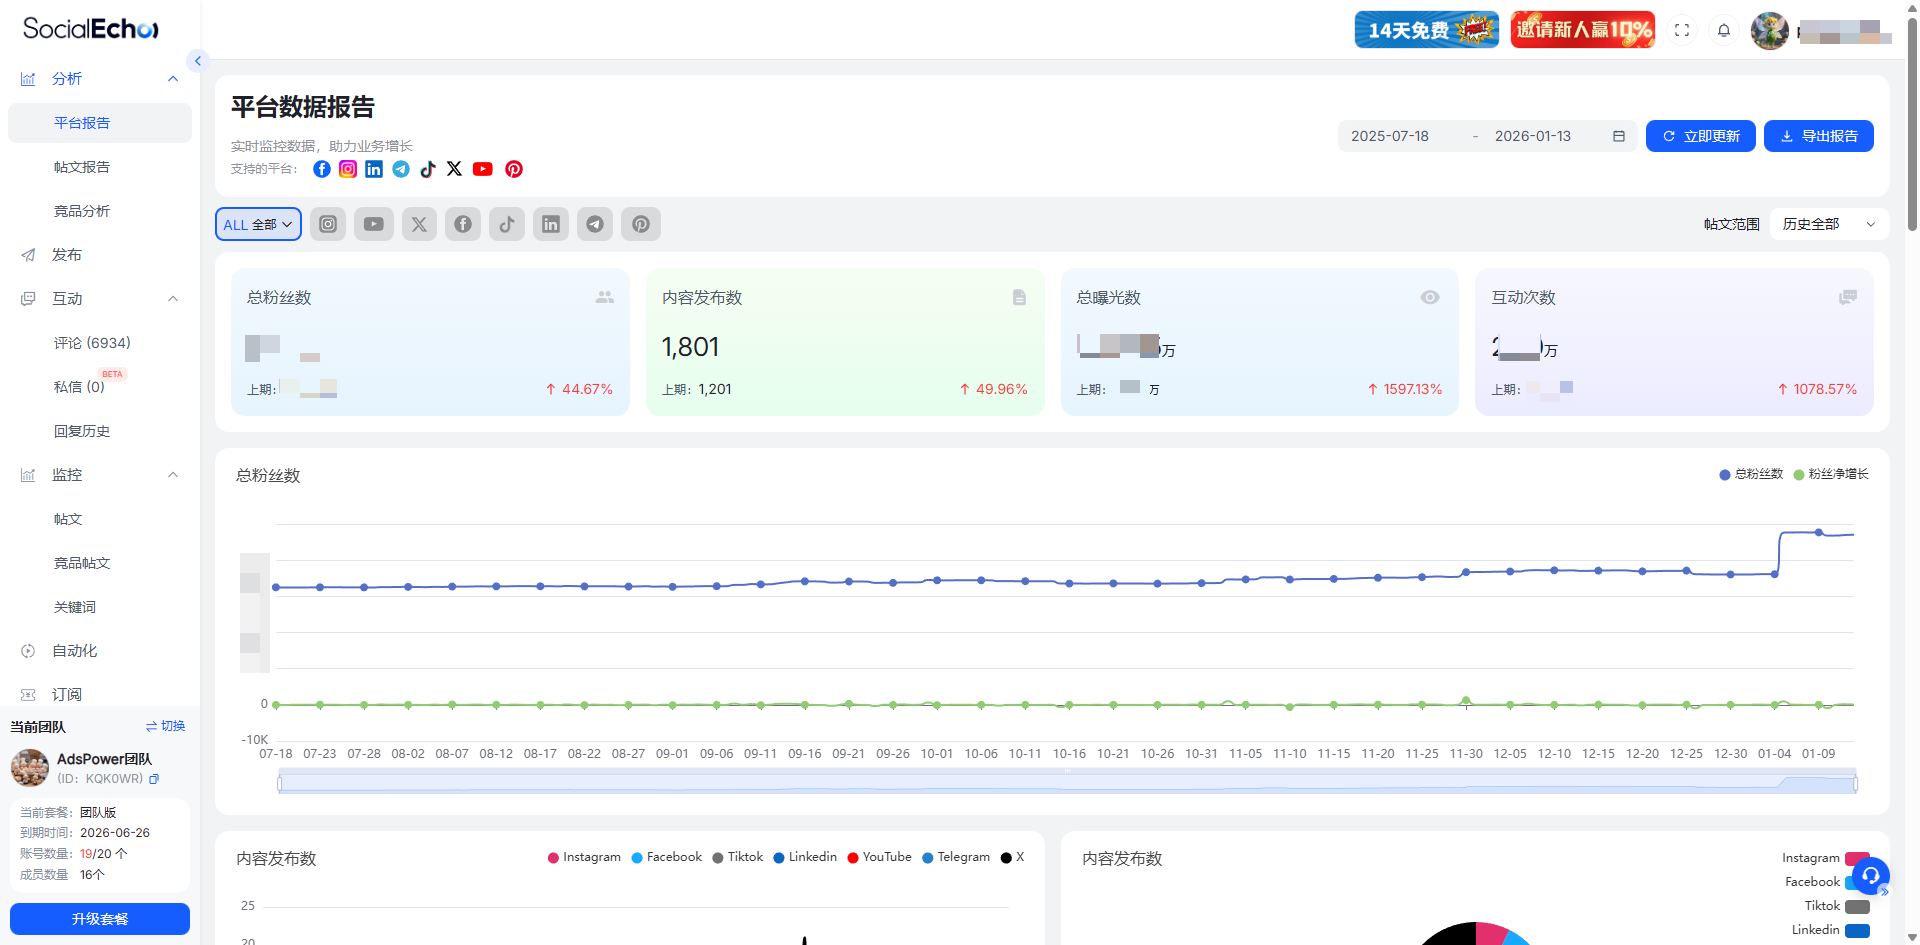Open the floating help chat bubble

click(1872, 876)
